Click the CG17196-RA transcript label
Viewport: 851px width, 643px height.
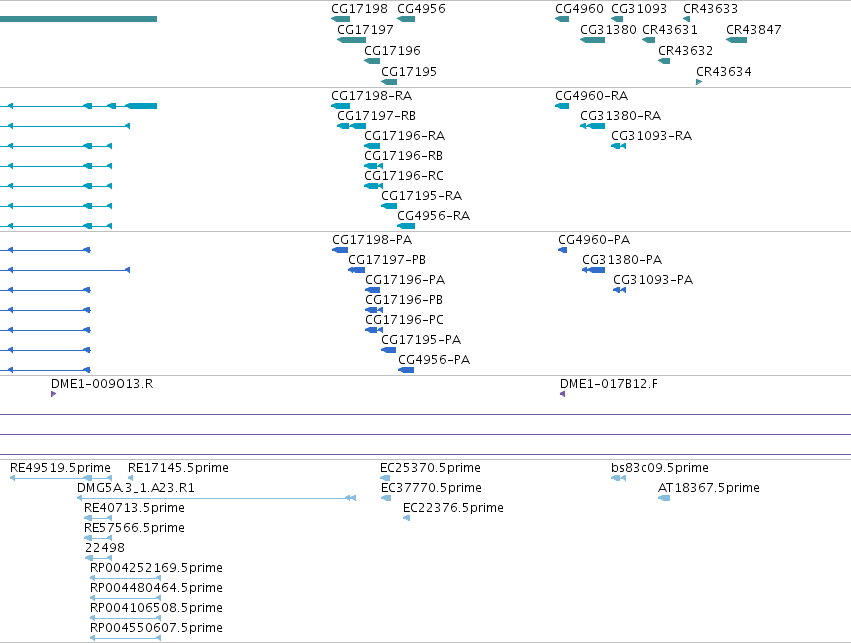pos(404,136)
